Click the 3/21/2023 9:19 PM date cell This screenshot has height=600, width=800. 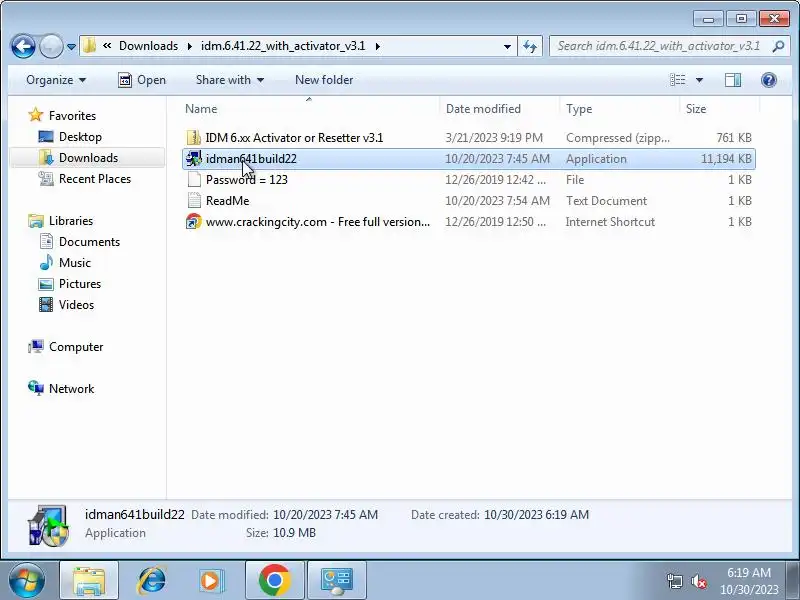[x=494, y=138]
